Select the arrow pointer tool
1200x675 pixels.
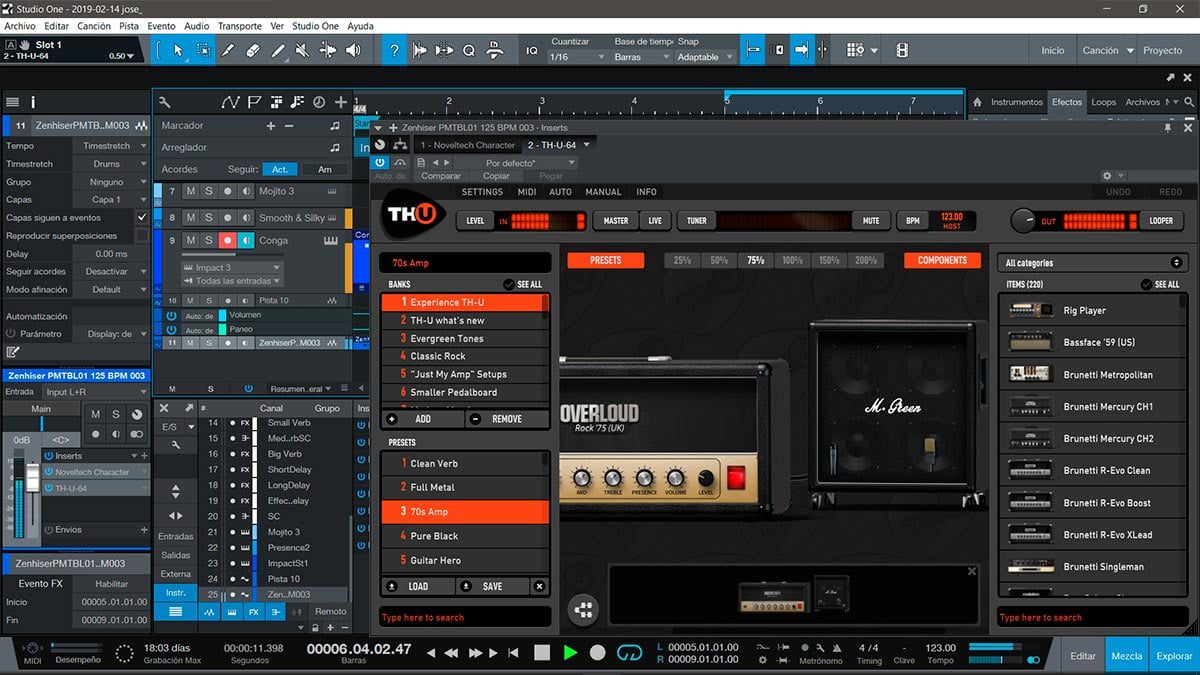tap(179, 50)
